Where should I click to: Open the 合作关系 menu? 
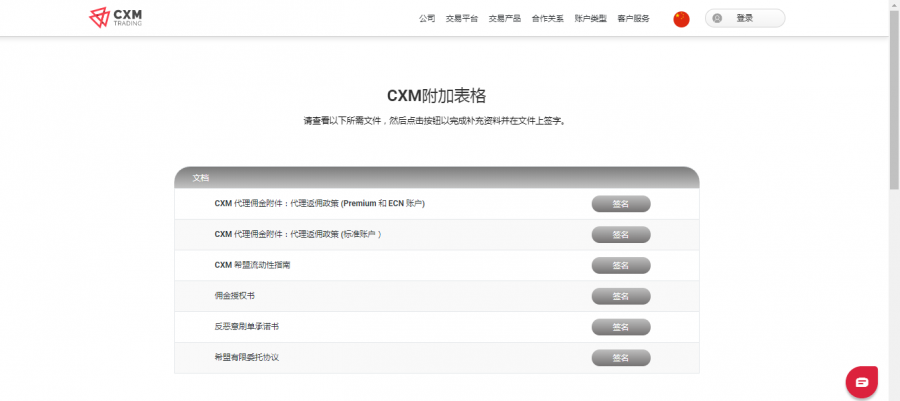pyautogui.click(x=548, y=18)
